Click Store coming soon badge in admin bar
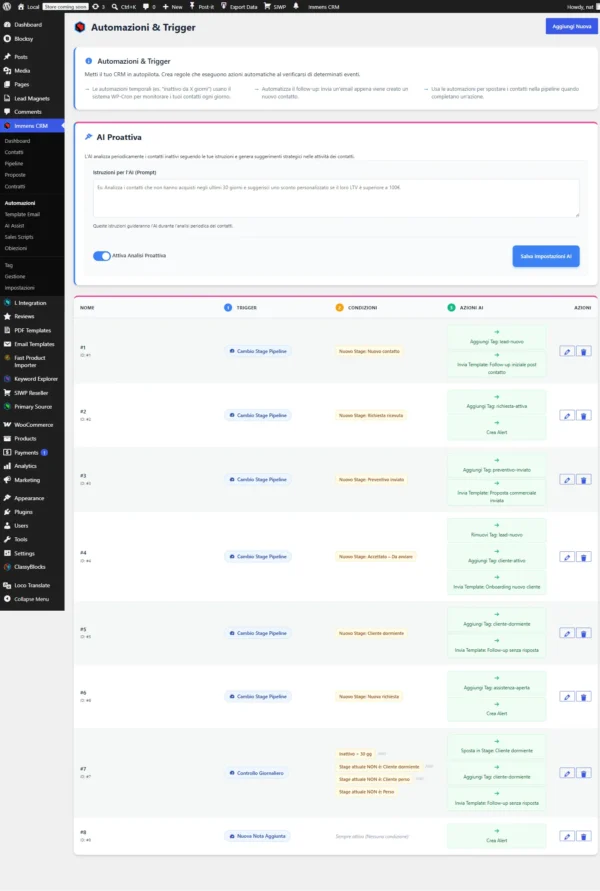This screenshot has width=600, height=891. [x=65, y=7]
